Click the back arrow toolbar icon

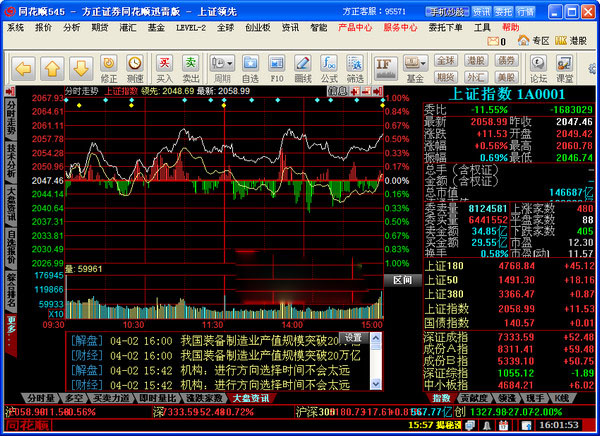point(23,69)
